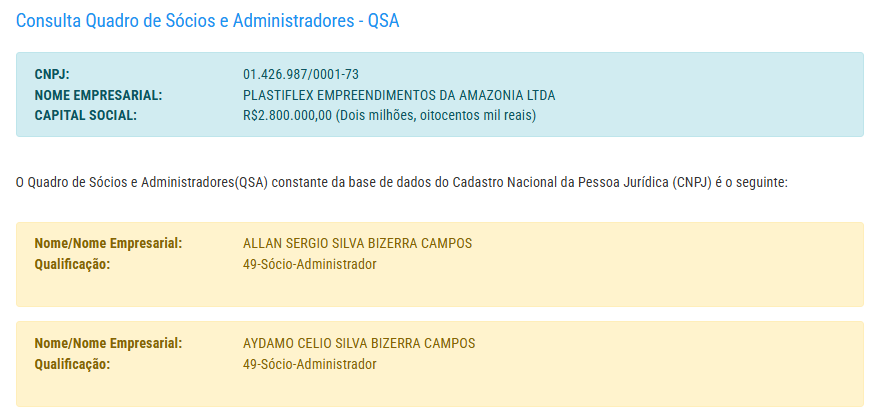Viewport: 880px width, 420px height.
Task: Click Qualificação label in Aydamo's card
Action: point(72,364)
